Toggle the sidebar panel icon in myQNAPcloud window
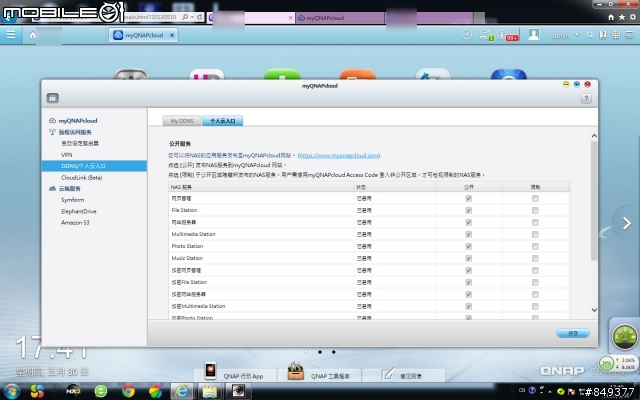Viewport: 640px width, 400px height. tap(53, 98)
